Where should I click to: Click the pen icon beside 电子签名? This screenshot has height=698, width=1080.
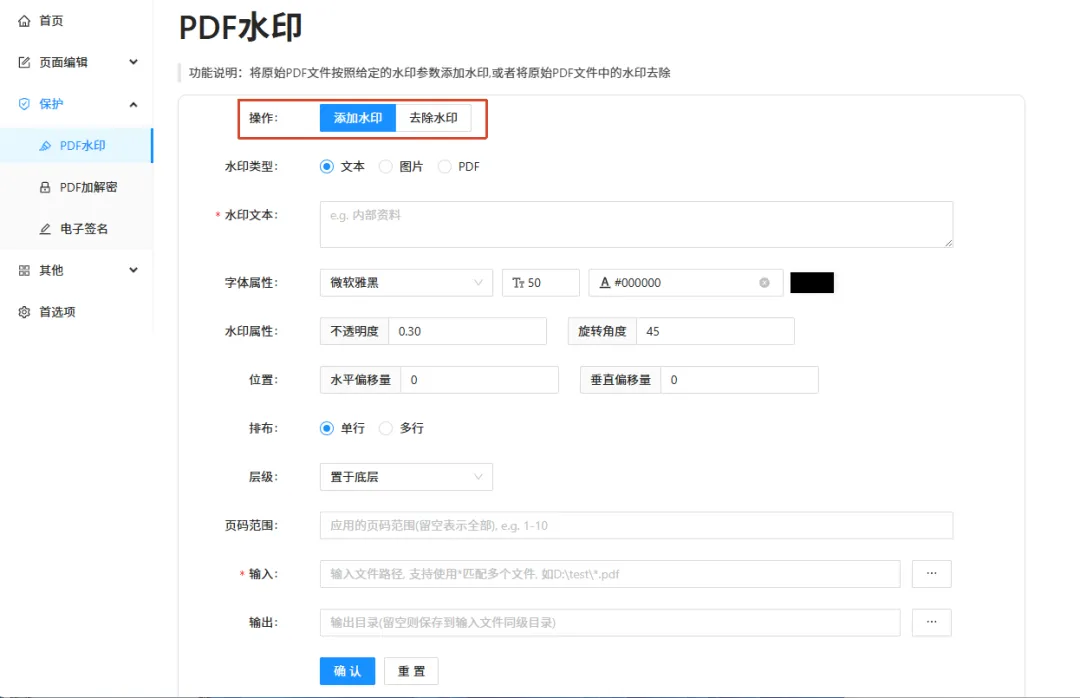point(45,229)
